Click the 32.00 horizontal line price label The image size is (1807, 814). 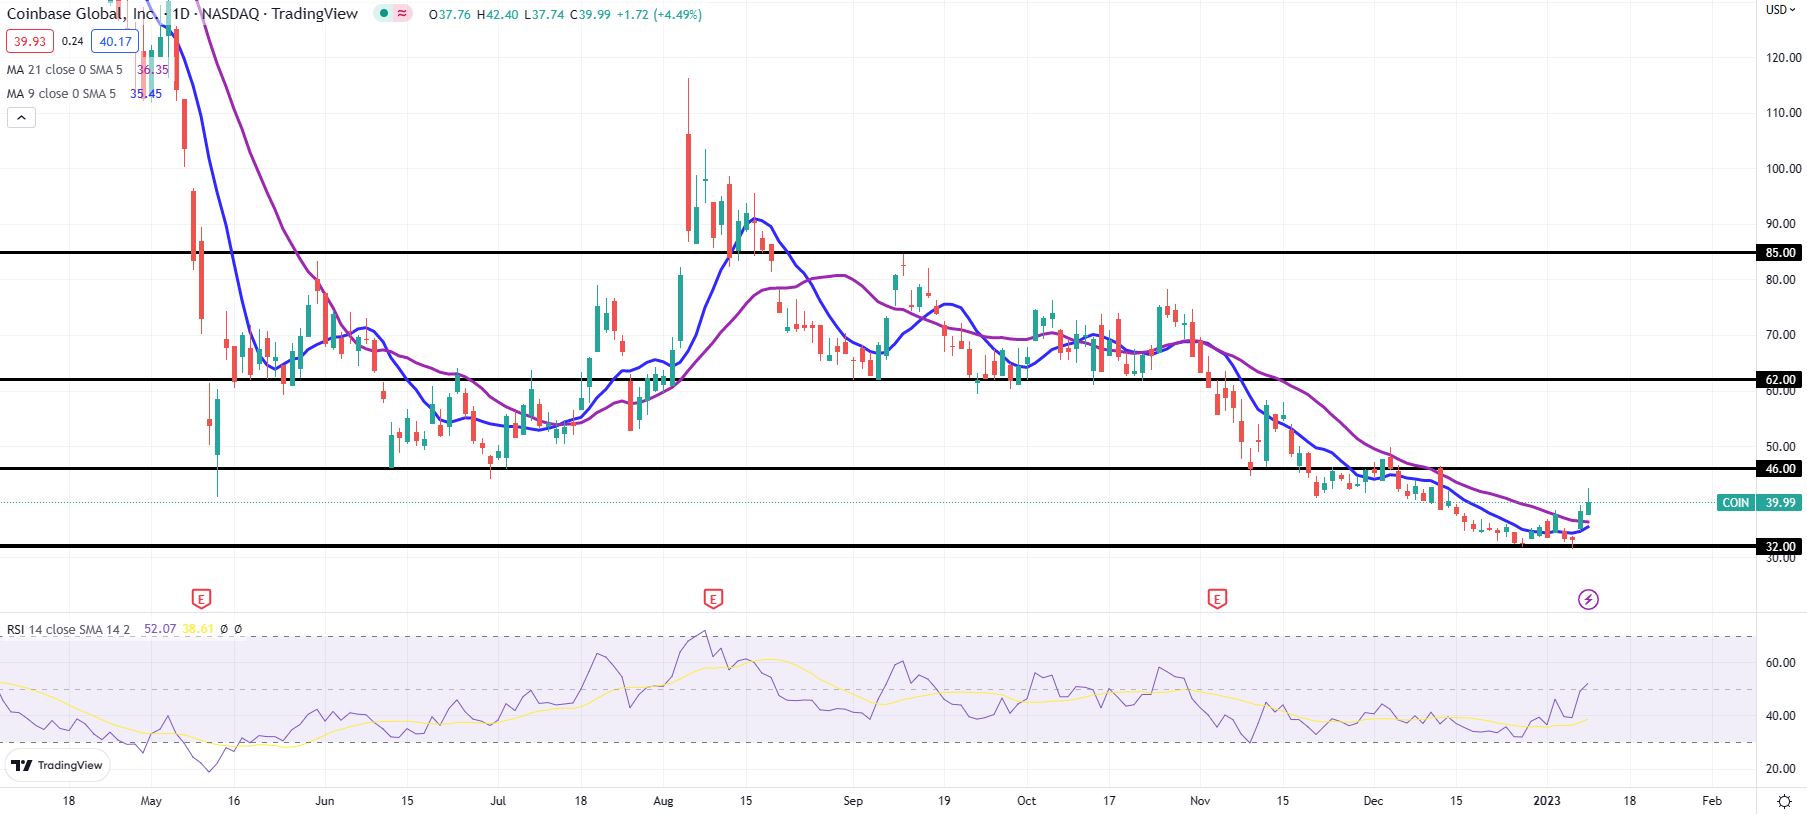[1780, 547]
